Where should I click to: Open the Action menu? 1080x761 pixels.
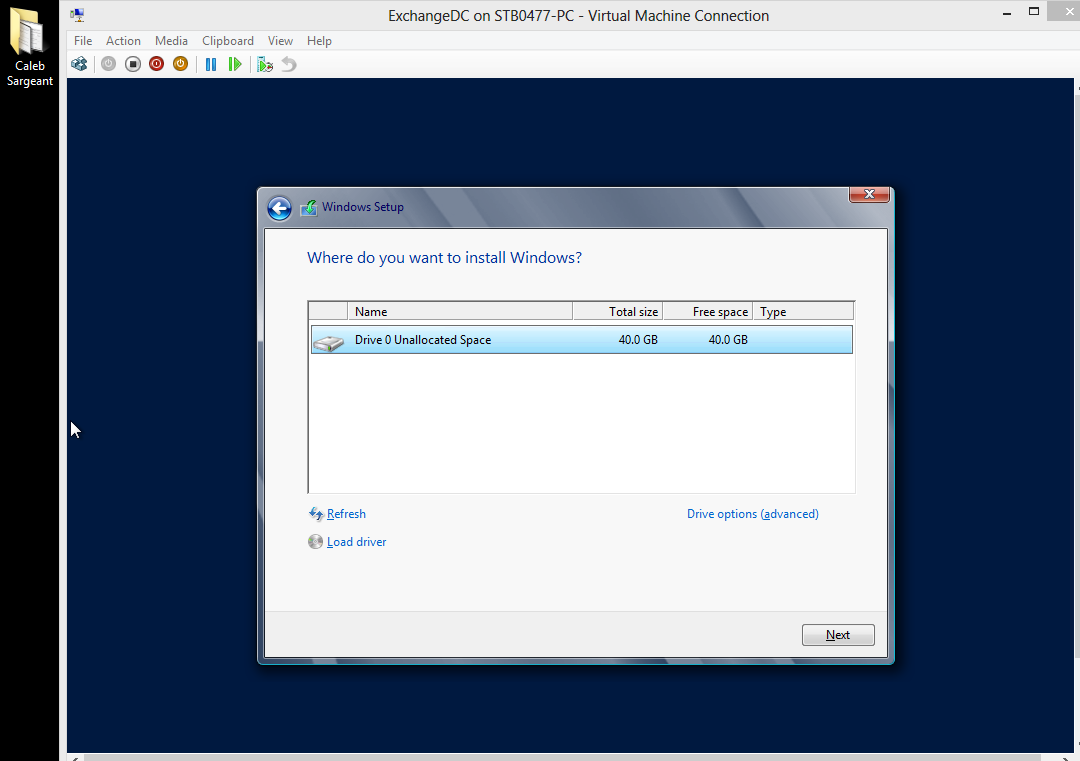coord(123,41)
